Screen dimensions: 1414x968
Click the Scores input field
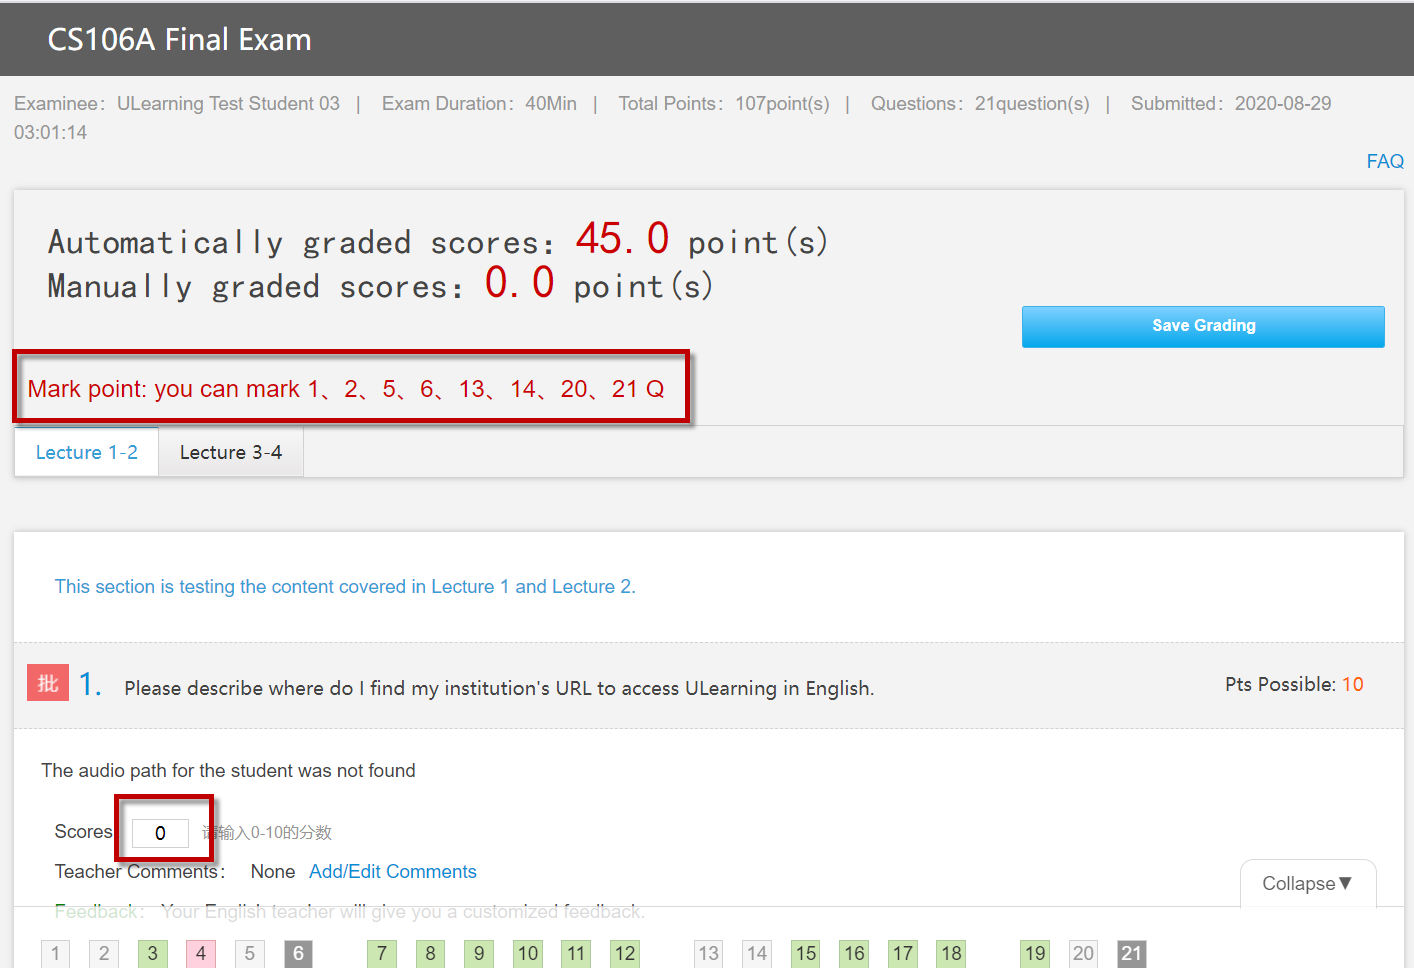160,833
